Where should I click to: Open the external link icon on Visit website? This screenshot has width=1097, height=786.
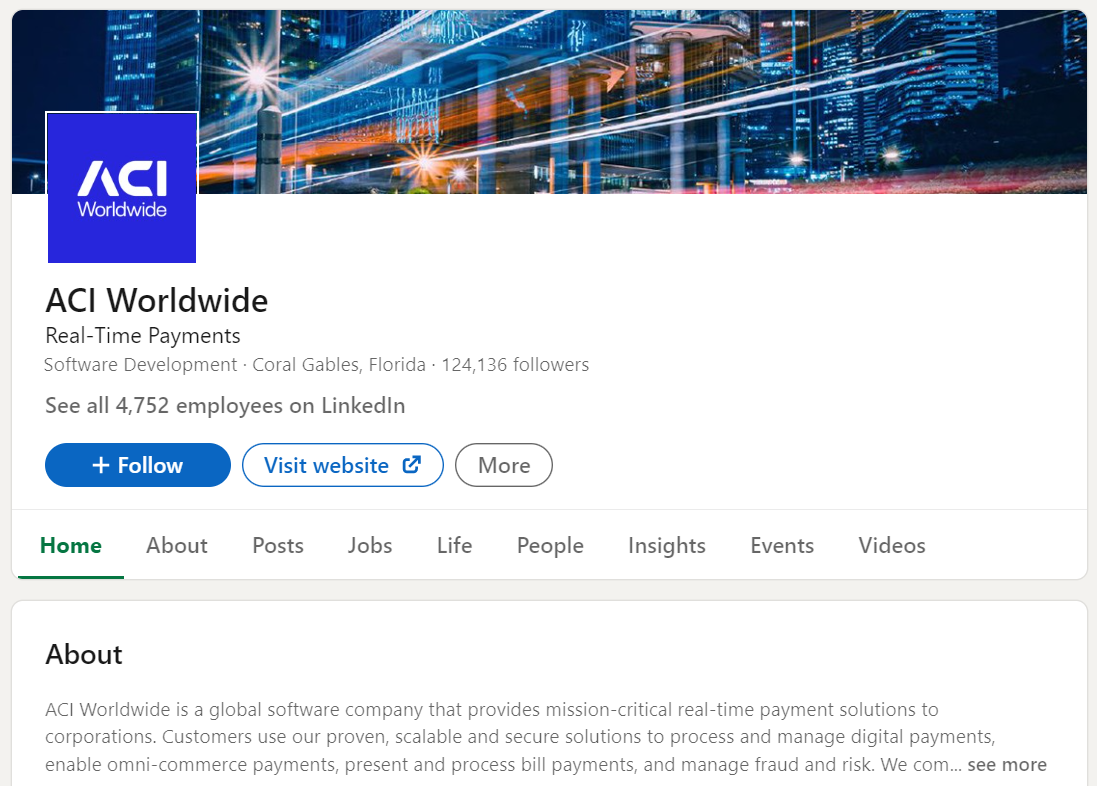click(x=410, y=464)
